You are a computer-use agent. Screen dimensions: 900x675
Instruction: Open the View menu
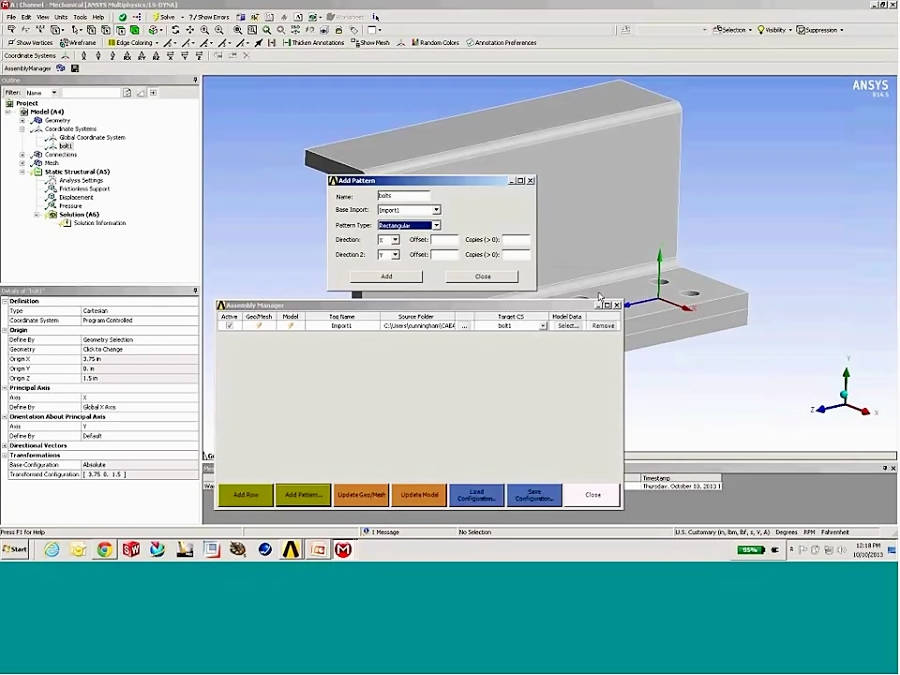click(42, 17)
